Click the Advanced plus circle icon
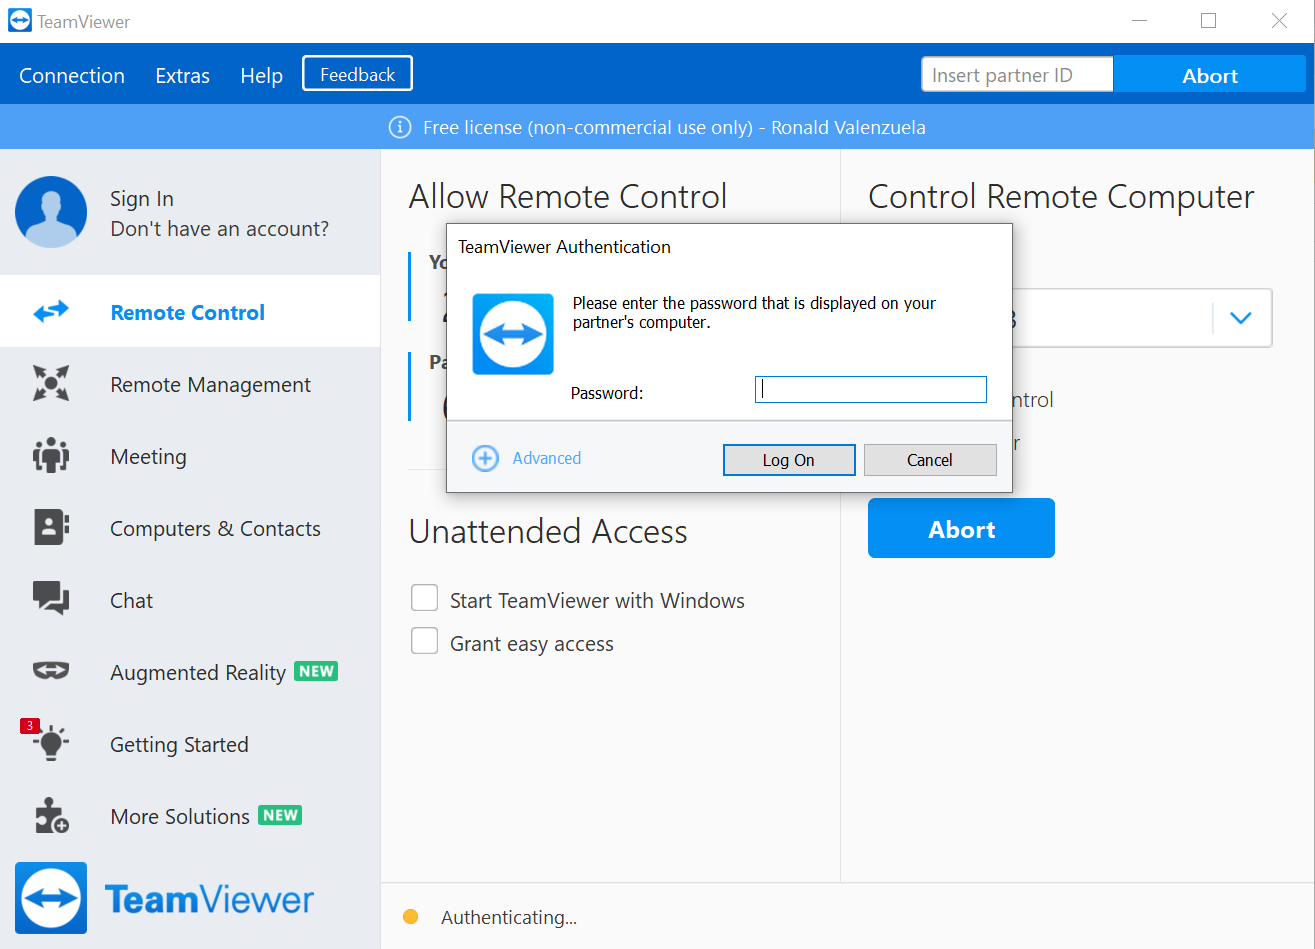This screenshot has height=949, width=1315. [485, 458]
